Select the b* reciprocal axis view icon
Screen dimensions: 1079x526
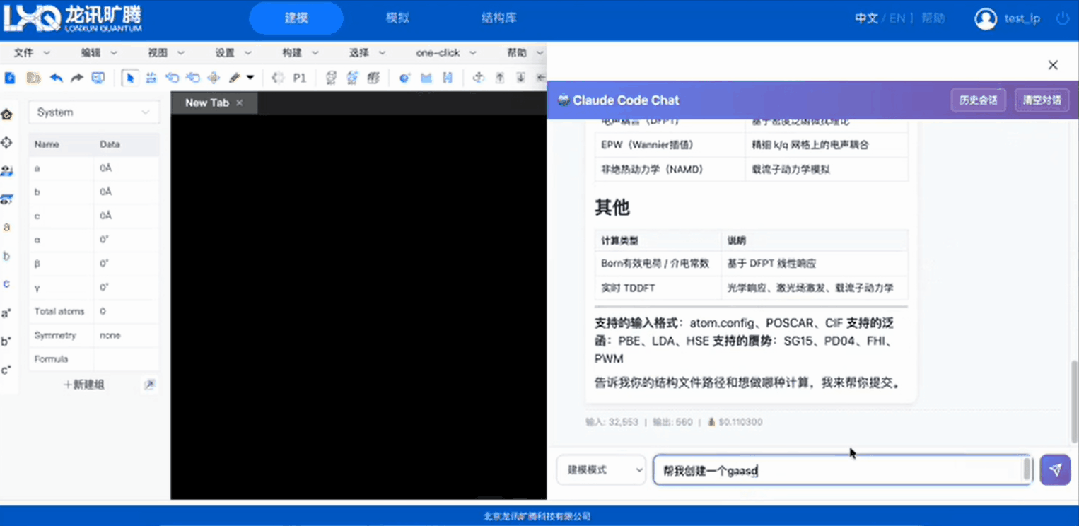6,341
